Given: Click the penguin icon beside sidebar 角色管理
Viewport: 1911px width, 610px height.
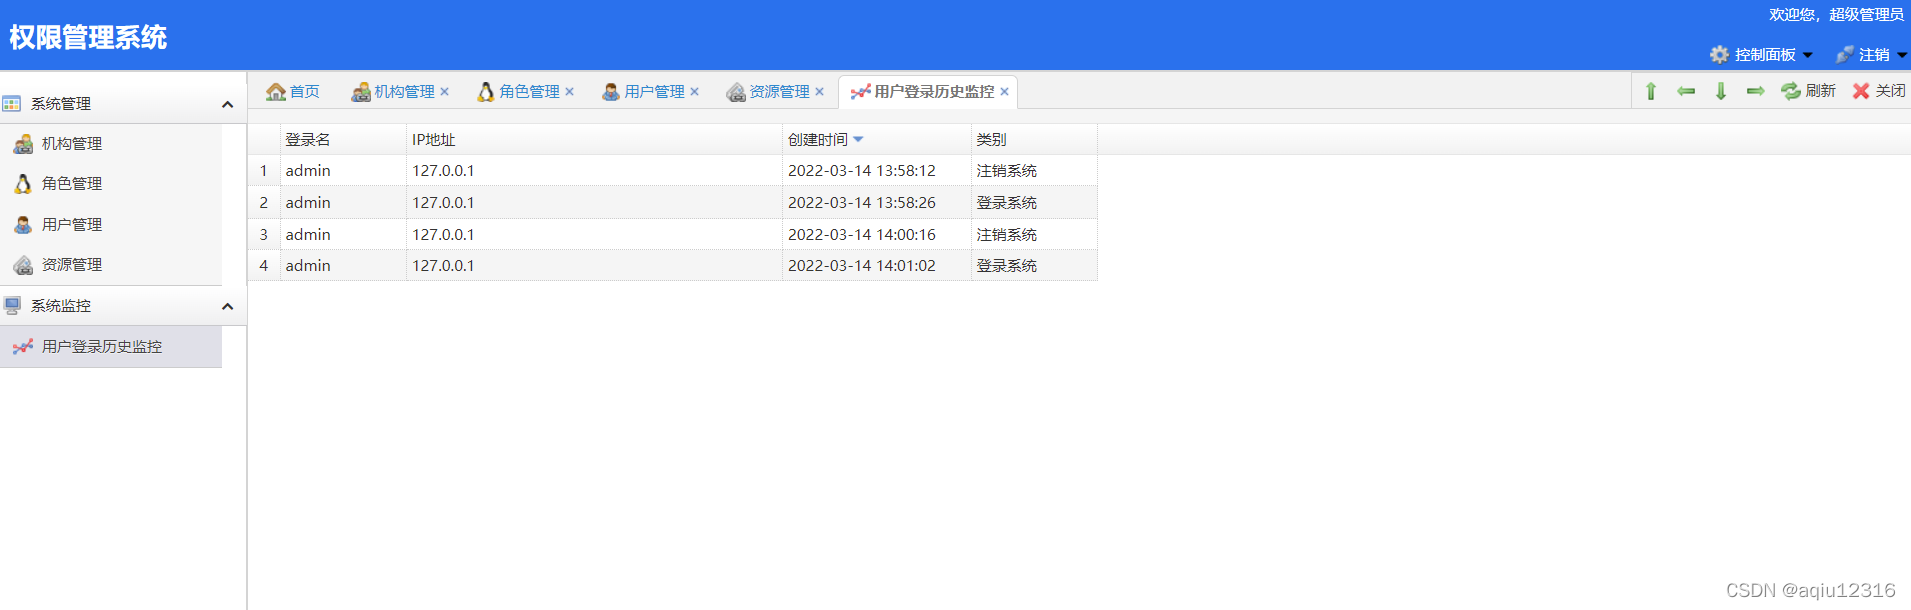Looking at the screenshot, I should pyautogui.click(x=23, y=184).
